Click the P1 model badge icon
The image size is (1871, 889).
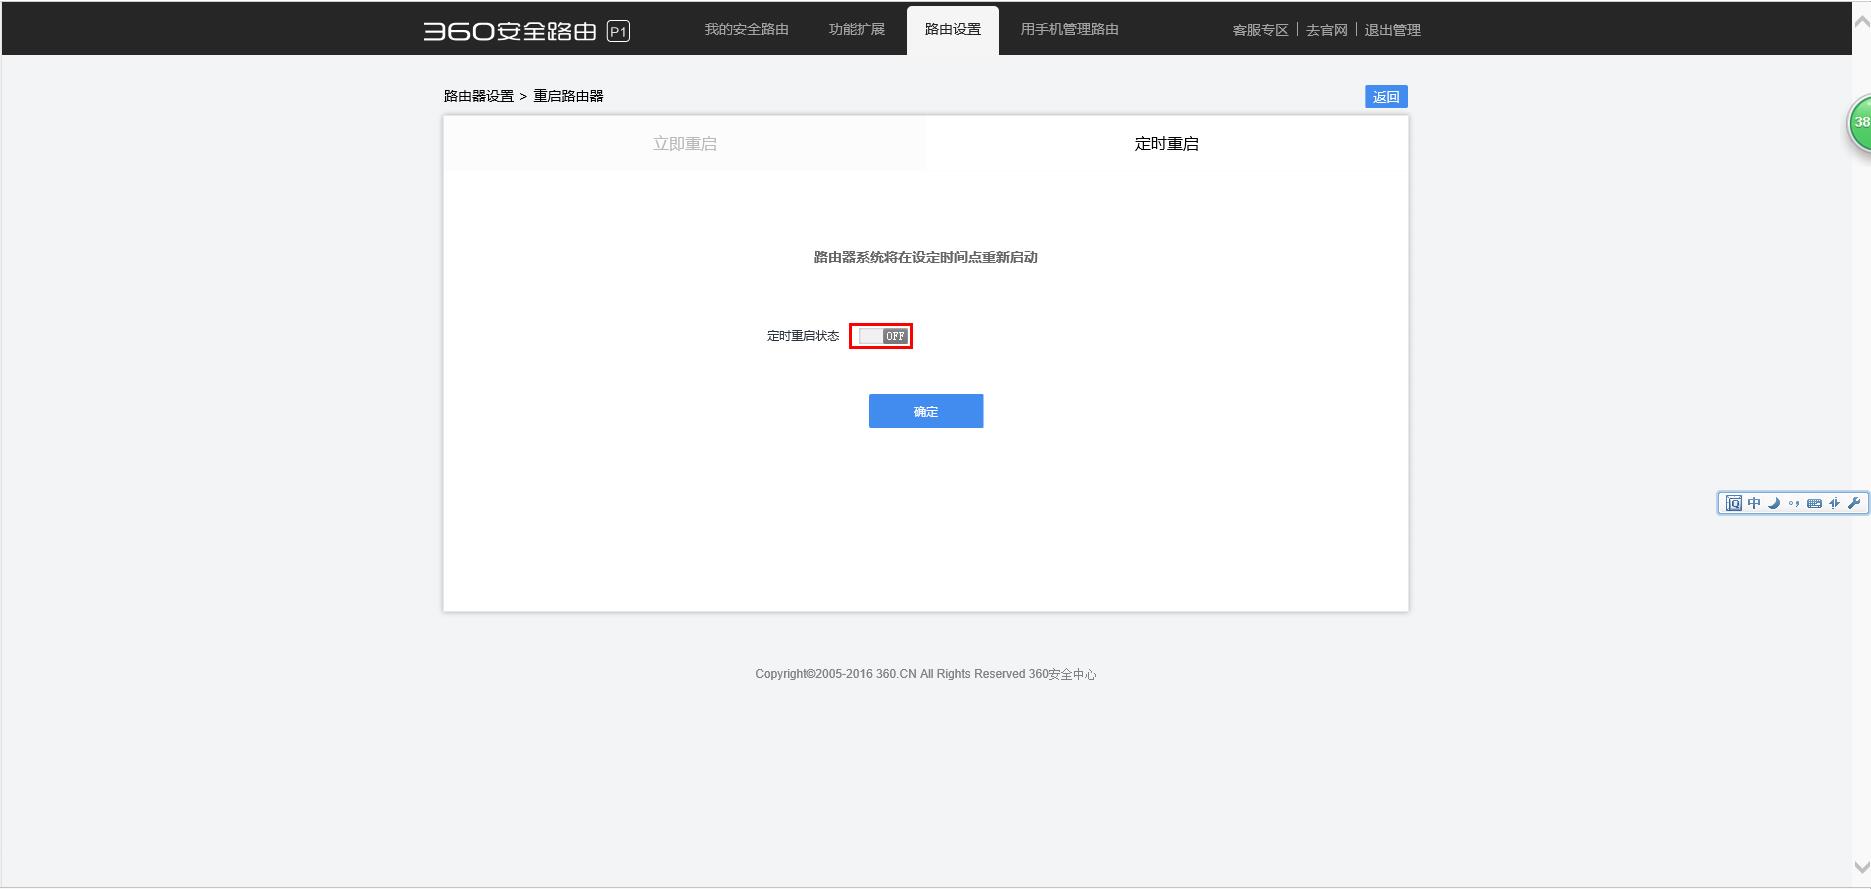pos(618,32)
